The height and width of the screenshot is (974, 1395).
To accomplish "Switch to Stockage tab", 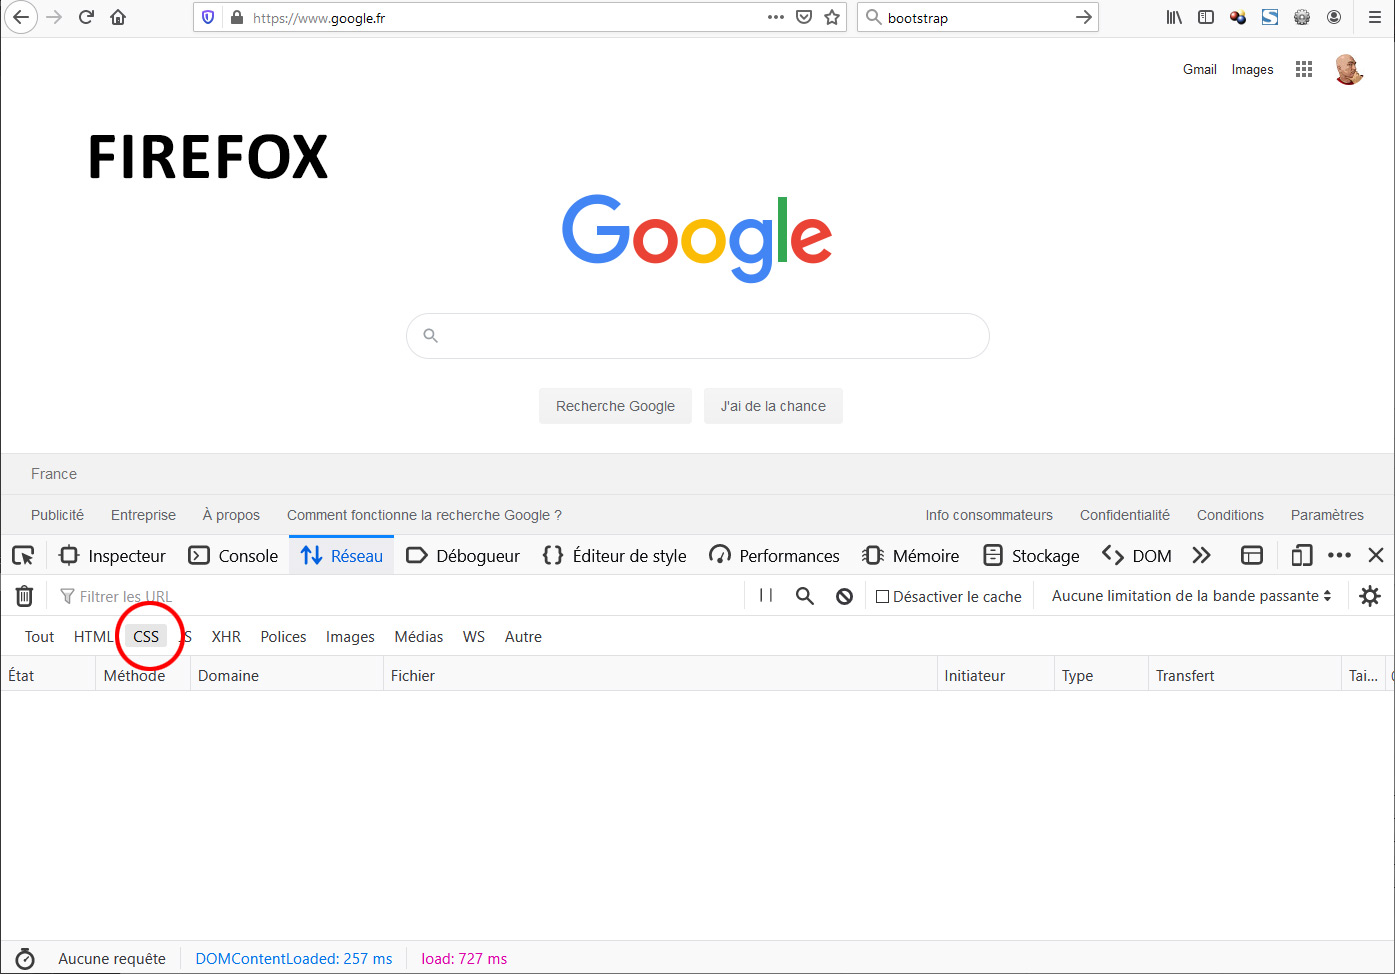I will pos(1031,555).
